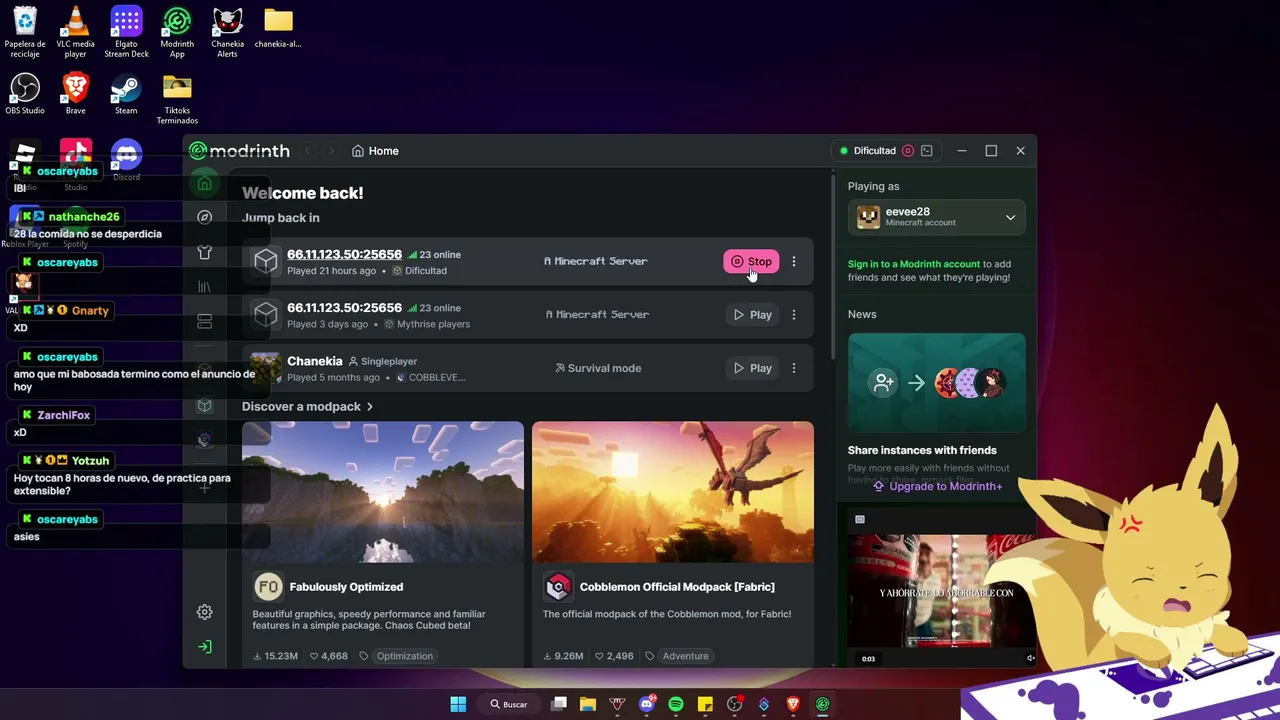The height and width of the screenshot is (720, 1280).
Task: Open Spotify from the taskbar
Action: tap(676, 704)
